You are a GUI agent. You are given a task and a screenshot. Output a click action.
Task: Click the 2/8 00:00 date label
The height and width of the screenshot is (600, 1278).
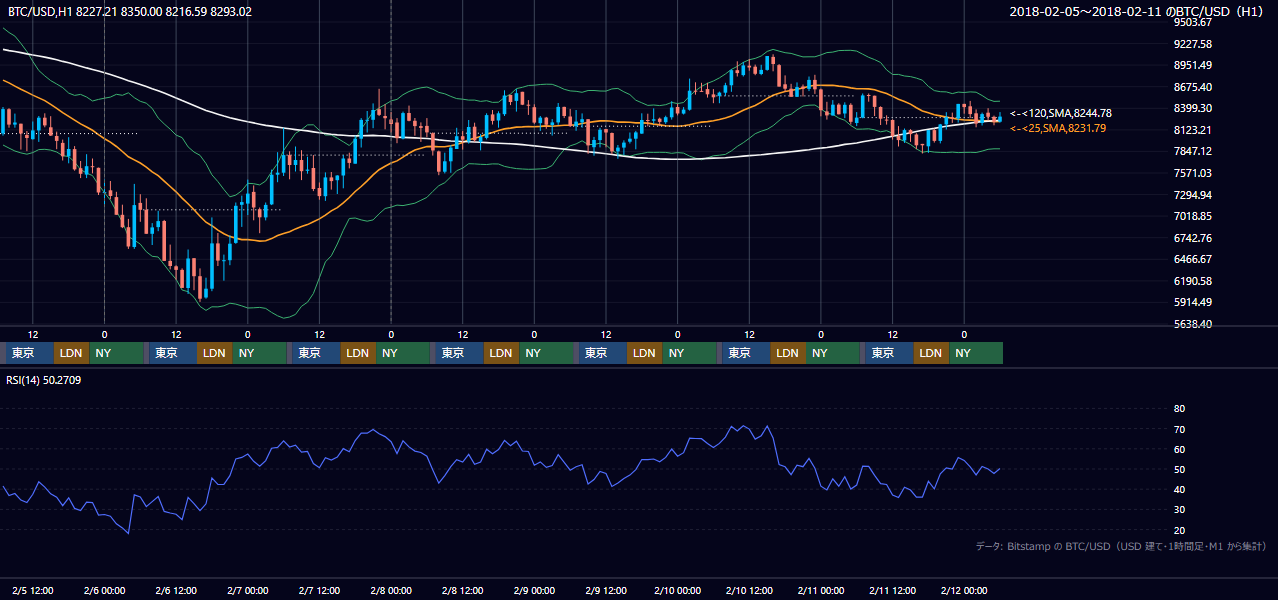pos(391,590)
